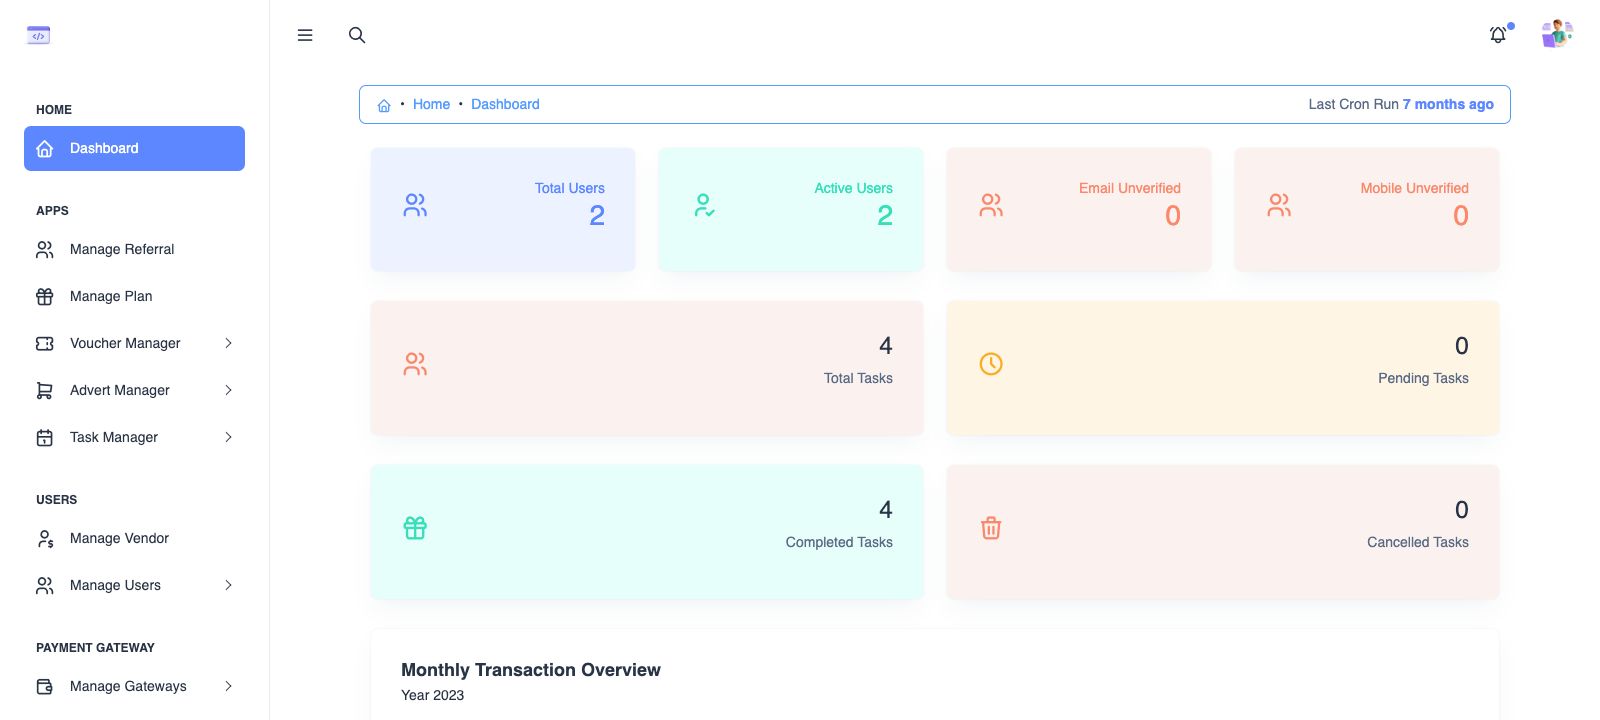This screenshot has width=1600, height=720.
Task: Click the Dashboard breadcrumb link
Action: [x=505, y=104]
